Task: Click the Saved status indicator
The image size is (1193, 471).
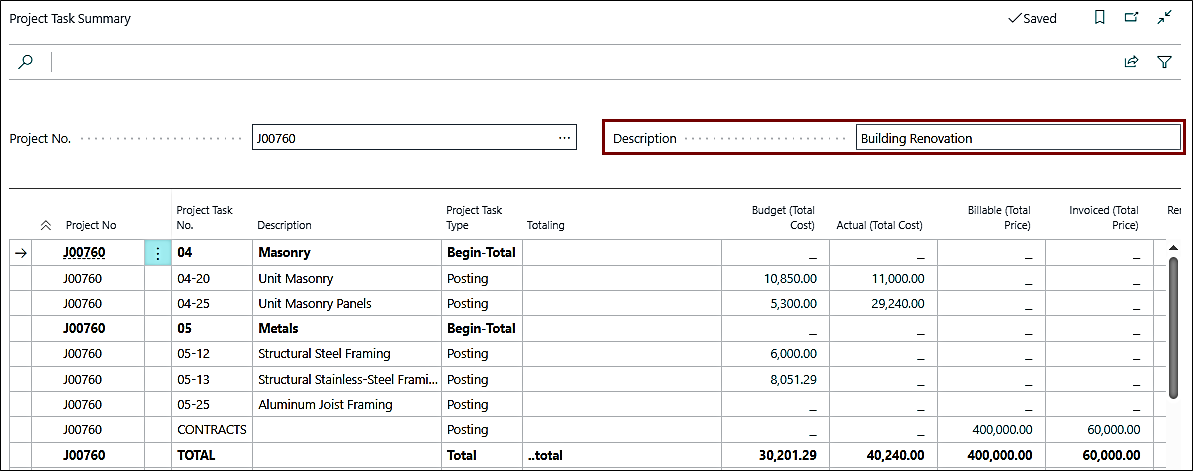Action: coord(1032,18)
